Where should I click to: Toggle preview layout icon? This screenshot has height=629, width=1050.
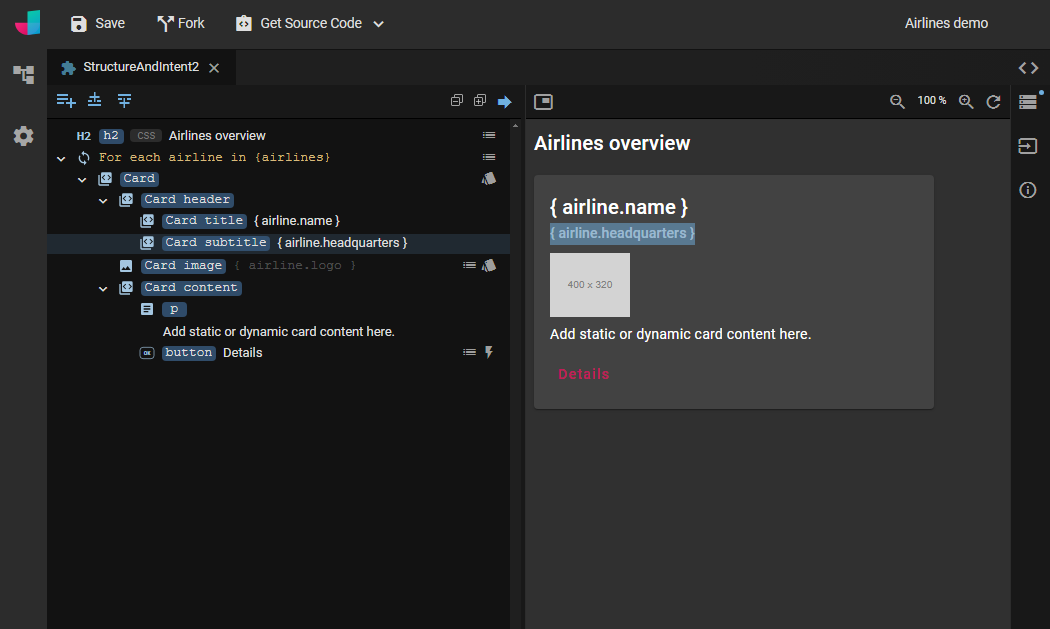pyautogui.click(x=543, y=102)
